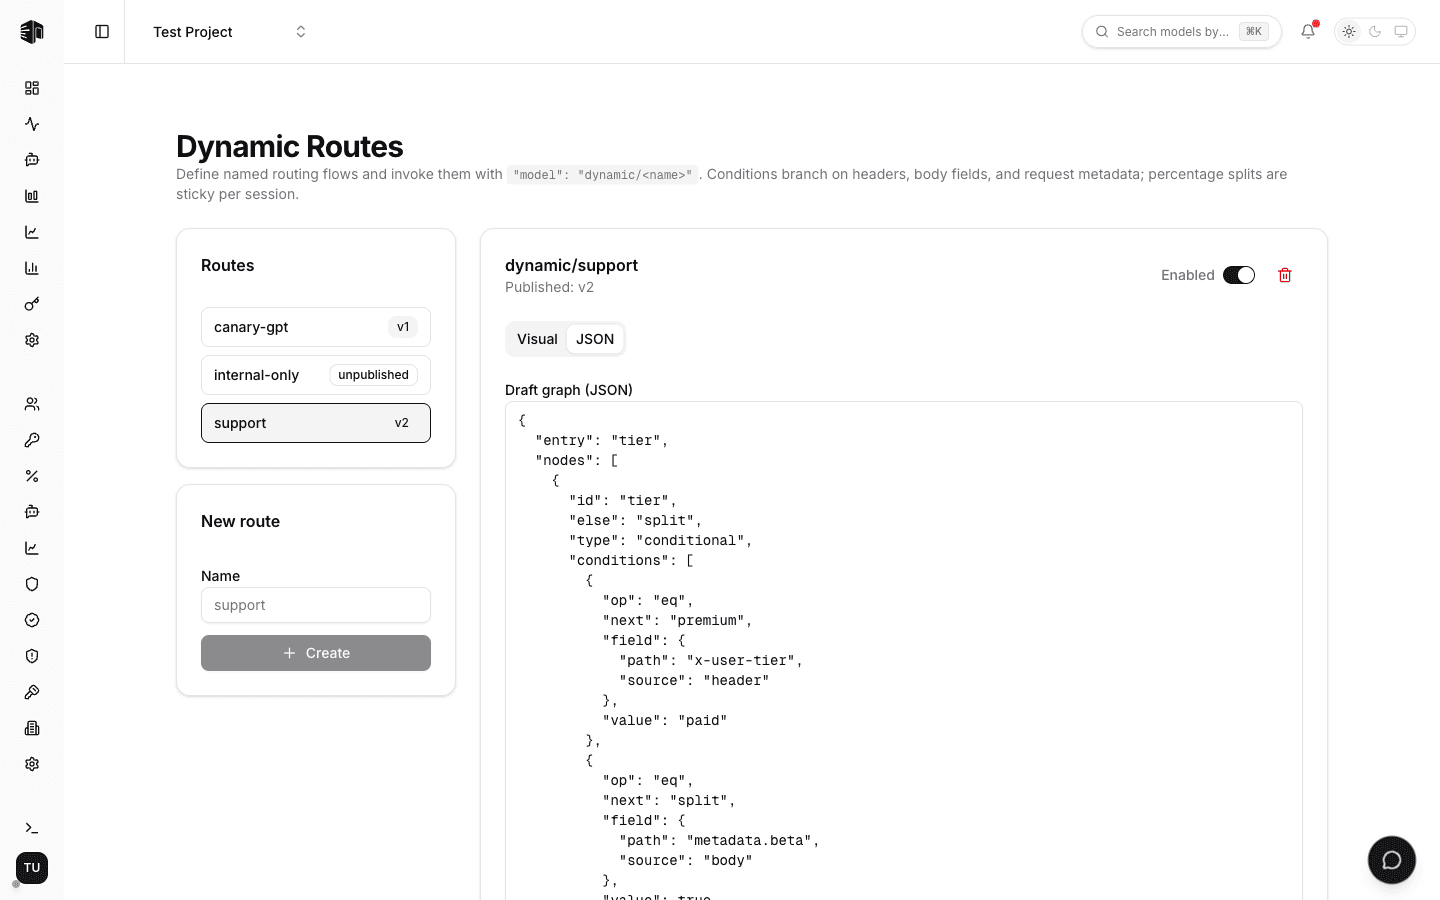Open the activity pulse icon in sidebar
Screen dimensions: 1440x900
(x=32, y=124)
